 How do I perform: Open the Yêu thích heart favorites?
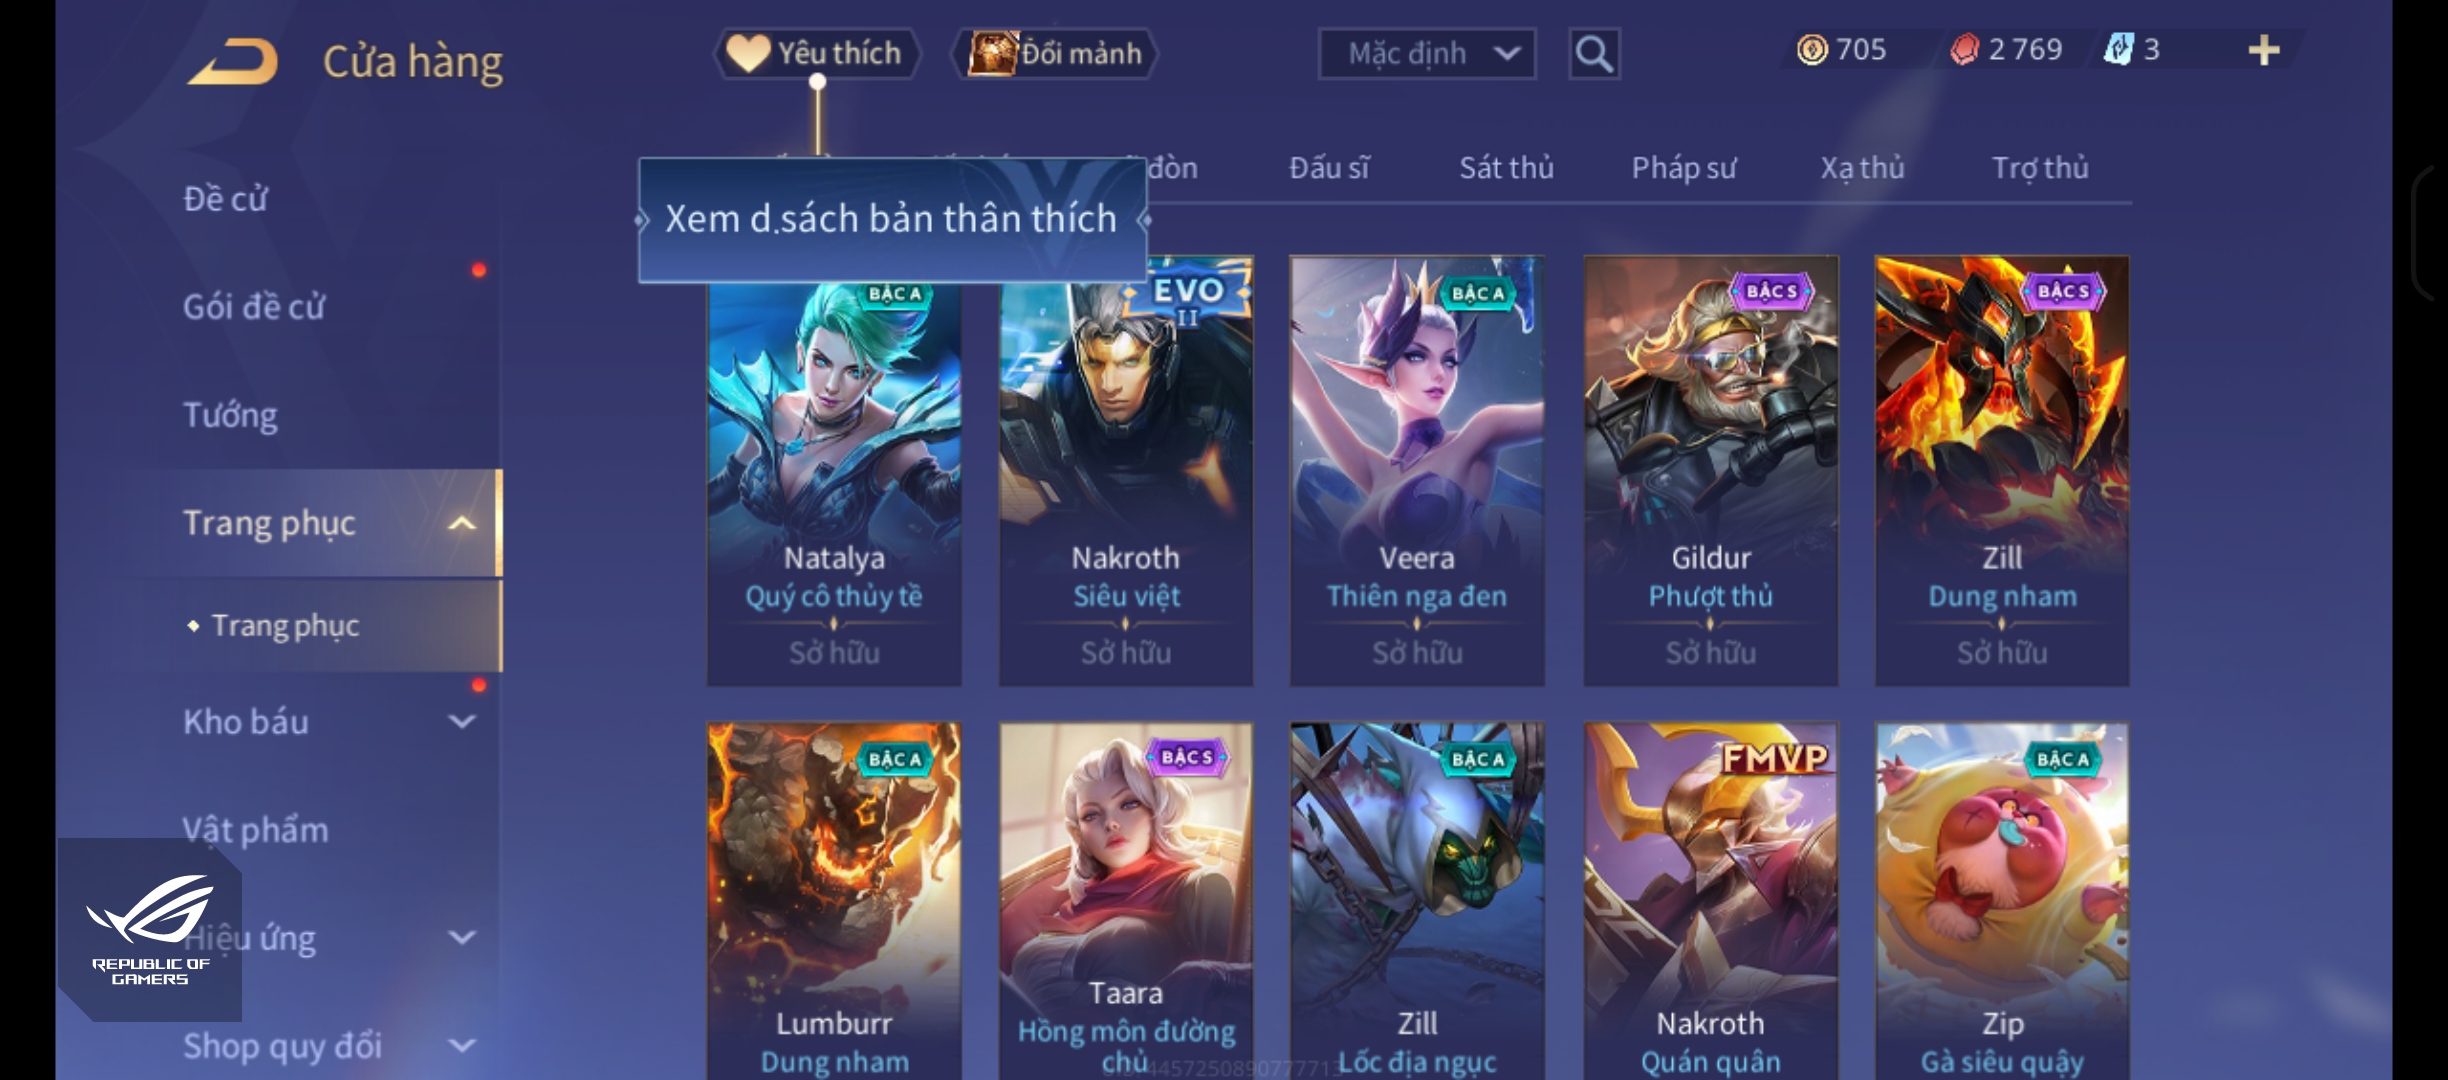816,53
